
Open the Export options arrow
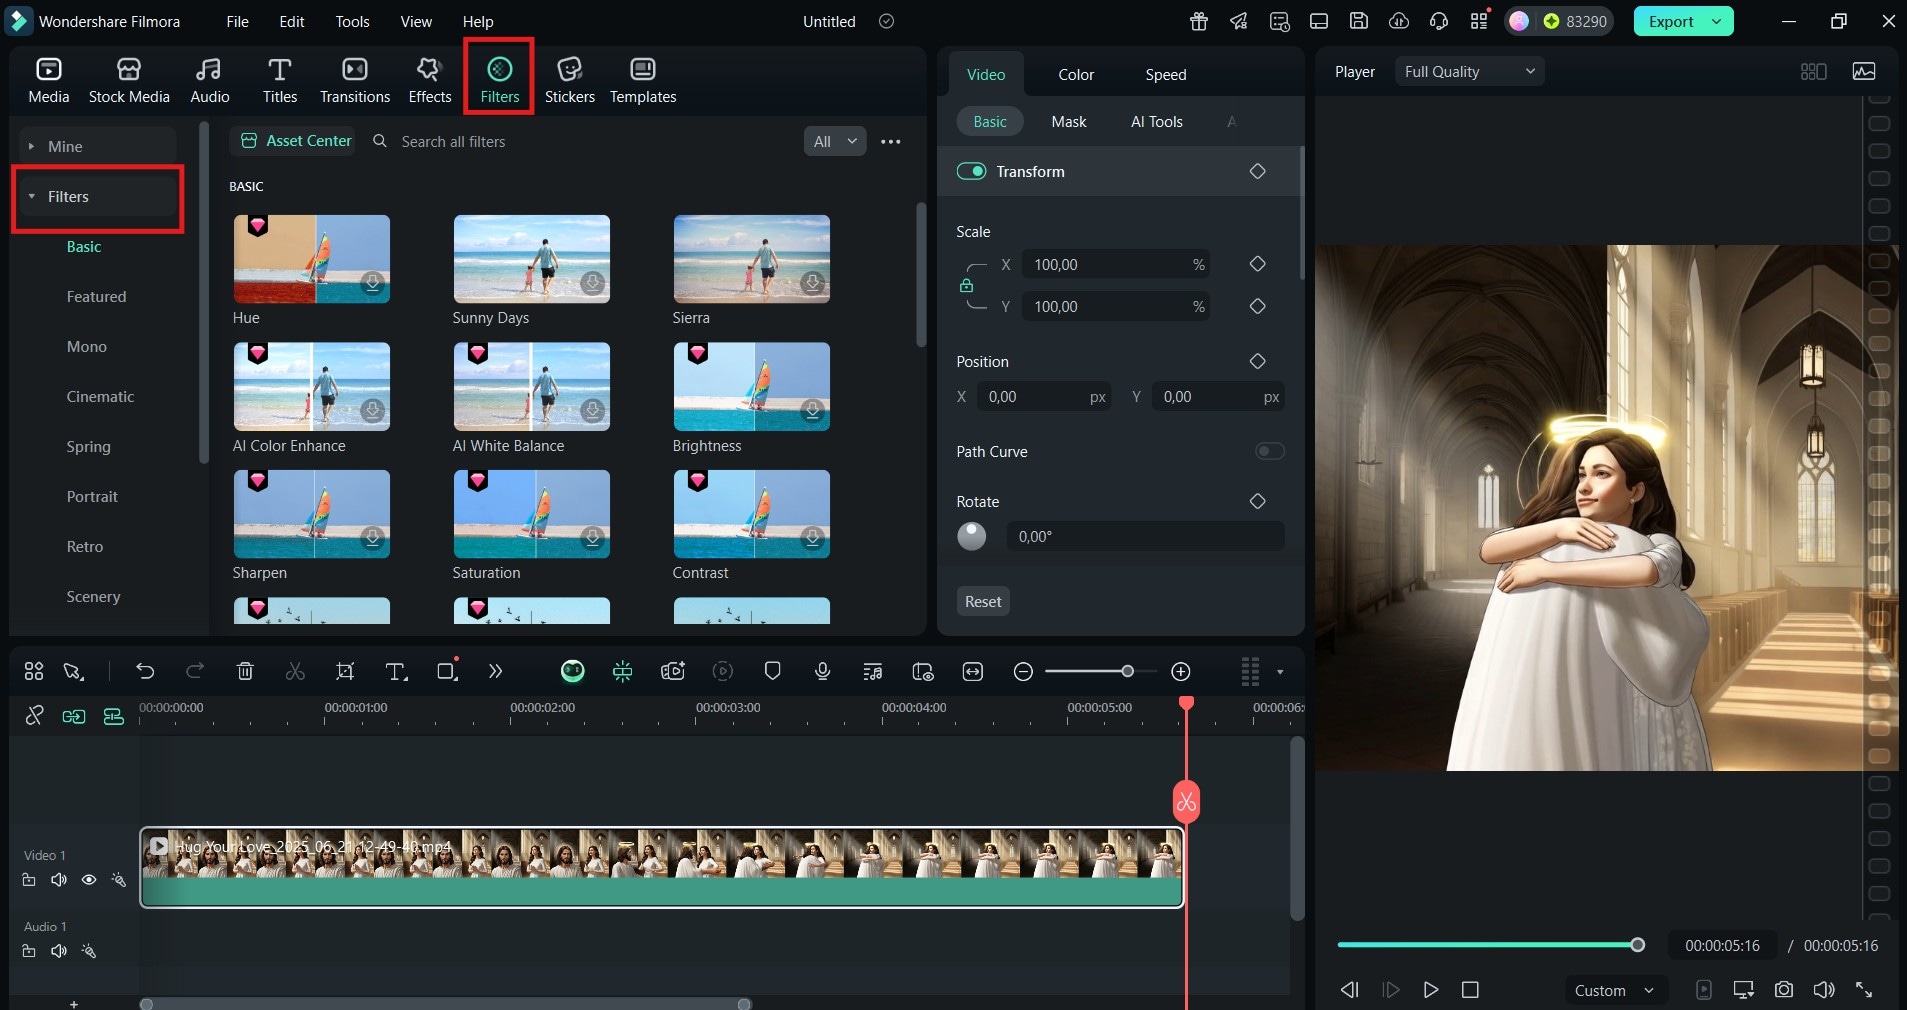[1717, 21]
